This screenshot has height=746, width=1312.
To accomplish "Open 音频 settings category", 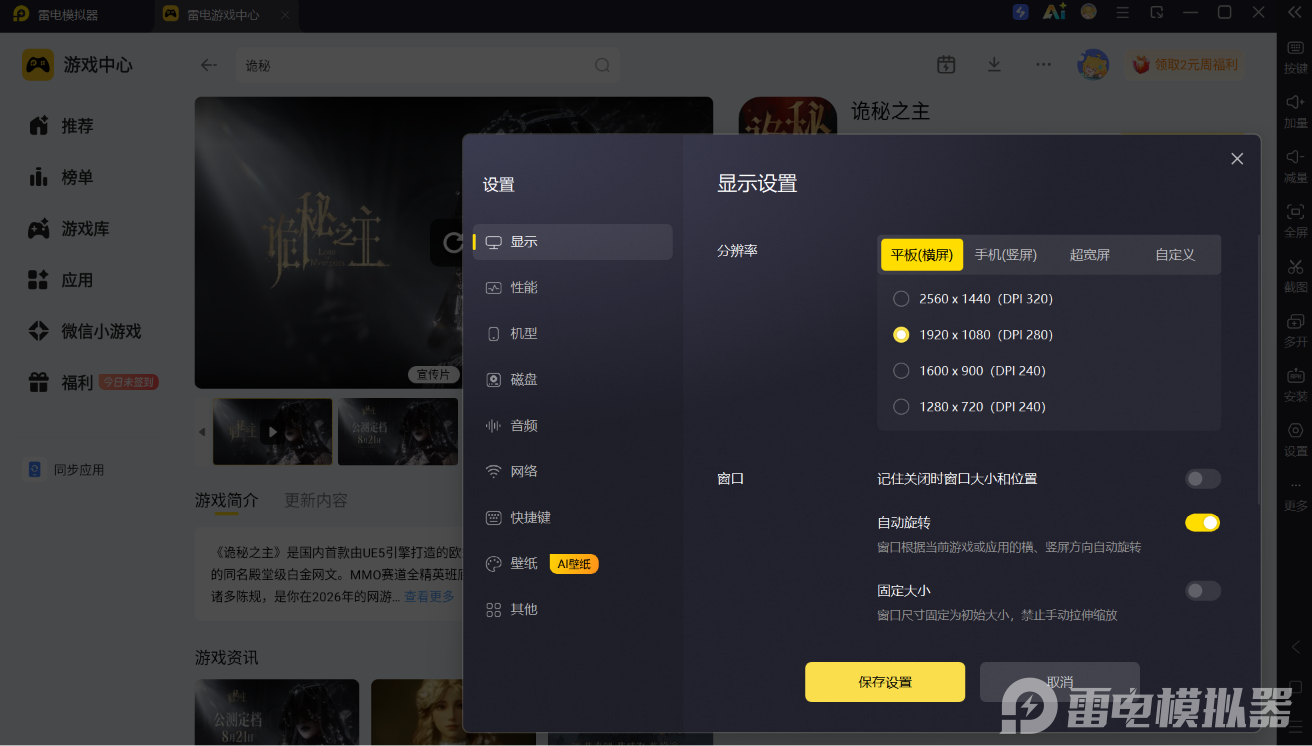I will point(573,426).
